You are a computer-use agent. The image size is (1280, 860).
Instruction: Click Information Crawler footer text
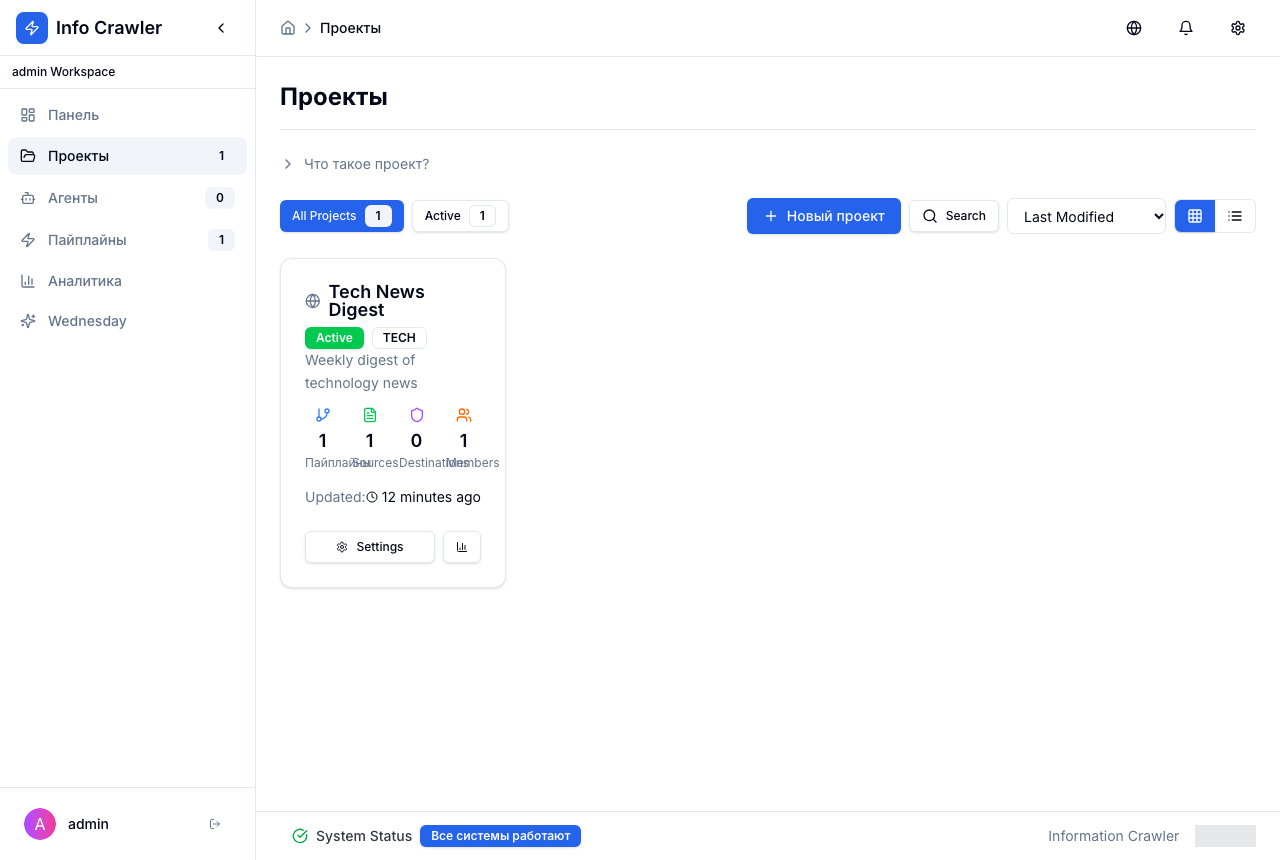click(x=1113, y=836)
